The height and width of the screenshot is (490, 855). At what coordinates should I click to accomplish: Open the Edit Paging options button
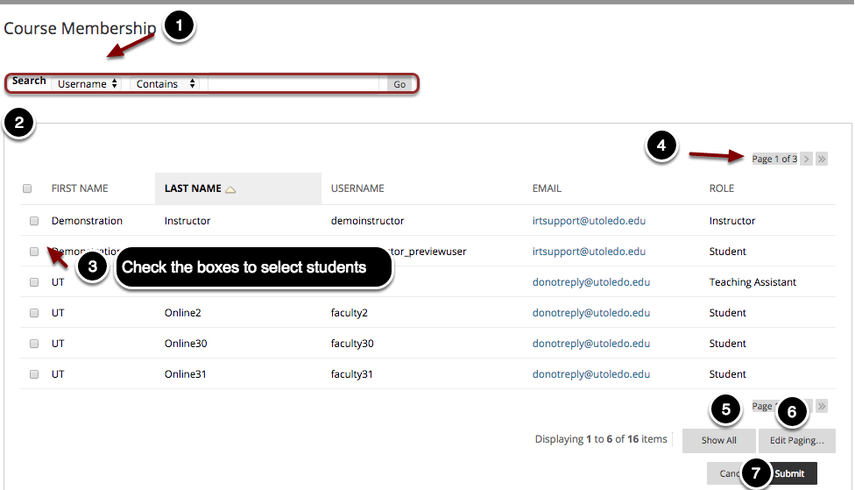(797, 440)
